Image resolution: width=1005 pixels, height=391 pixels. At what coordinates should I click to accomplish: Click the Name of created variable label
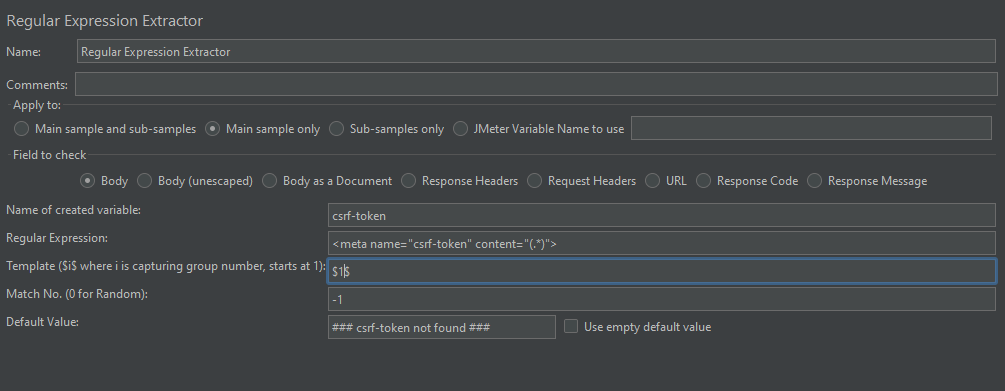tap(73, 210)
